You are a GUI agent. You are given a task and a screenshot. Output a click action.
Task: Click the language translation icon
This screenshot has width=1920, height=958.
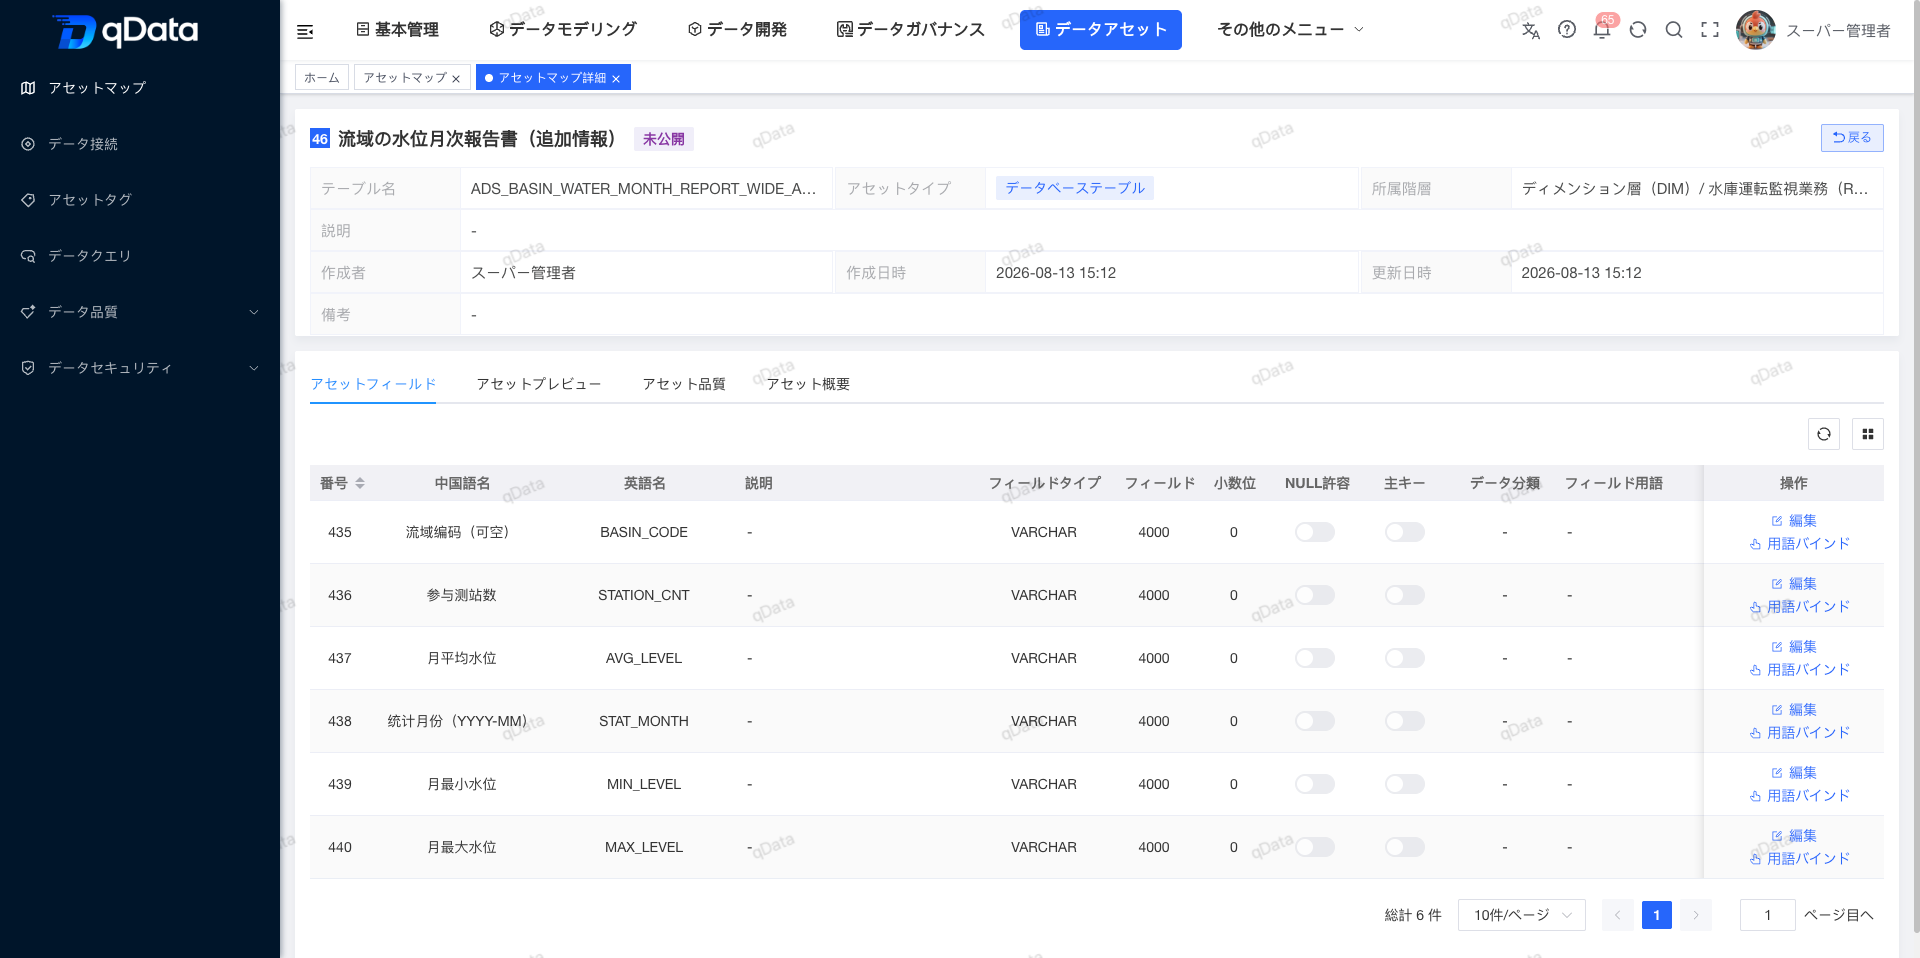tap(1531, 30)
